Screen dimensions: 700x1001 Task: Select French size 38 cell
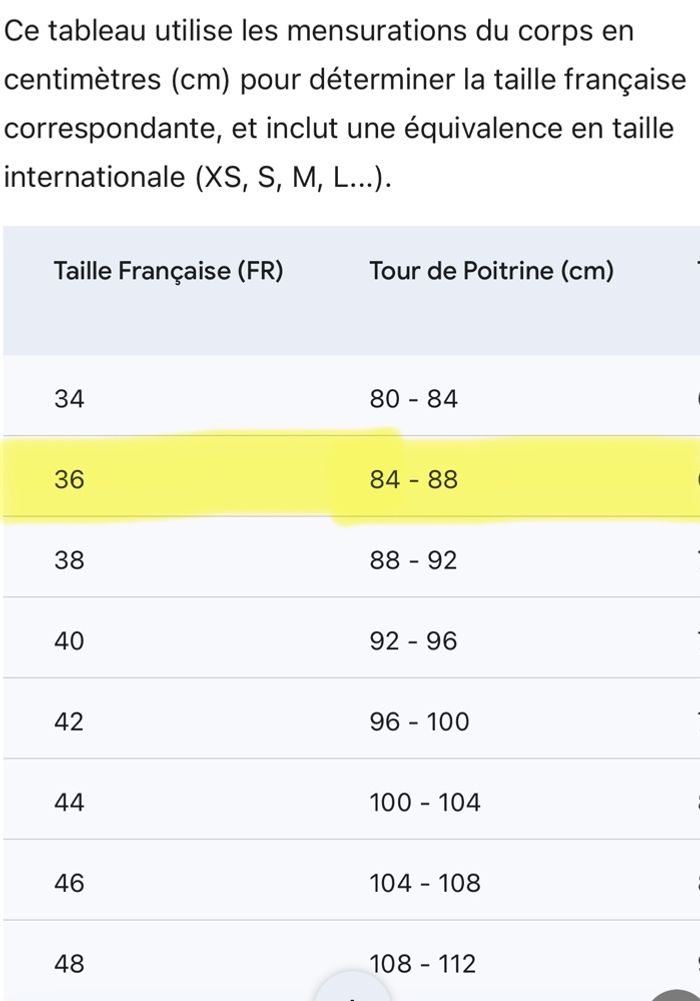69,561
